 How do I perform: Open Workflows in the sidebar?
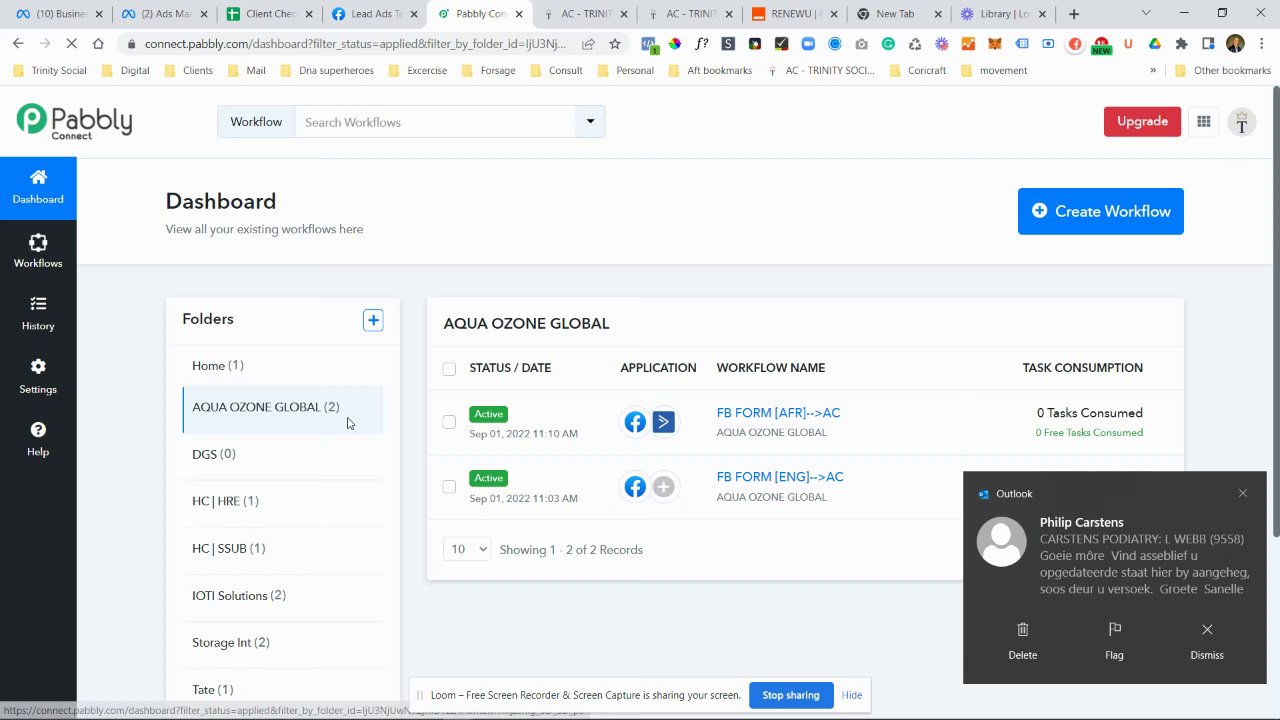[38, 251]
